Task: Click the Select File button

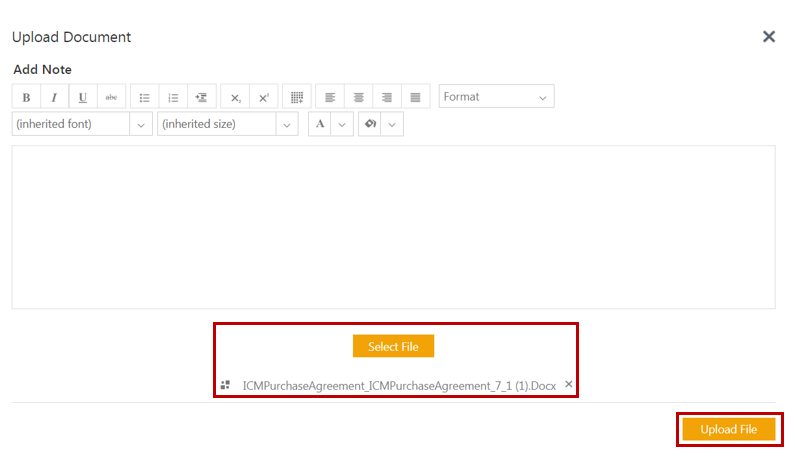Action: point(393,347)
